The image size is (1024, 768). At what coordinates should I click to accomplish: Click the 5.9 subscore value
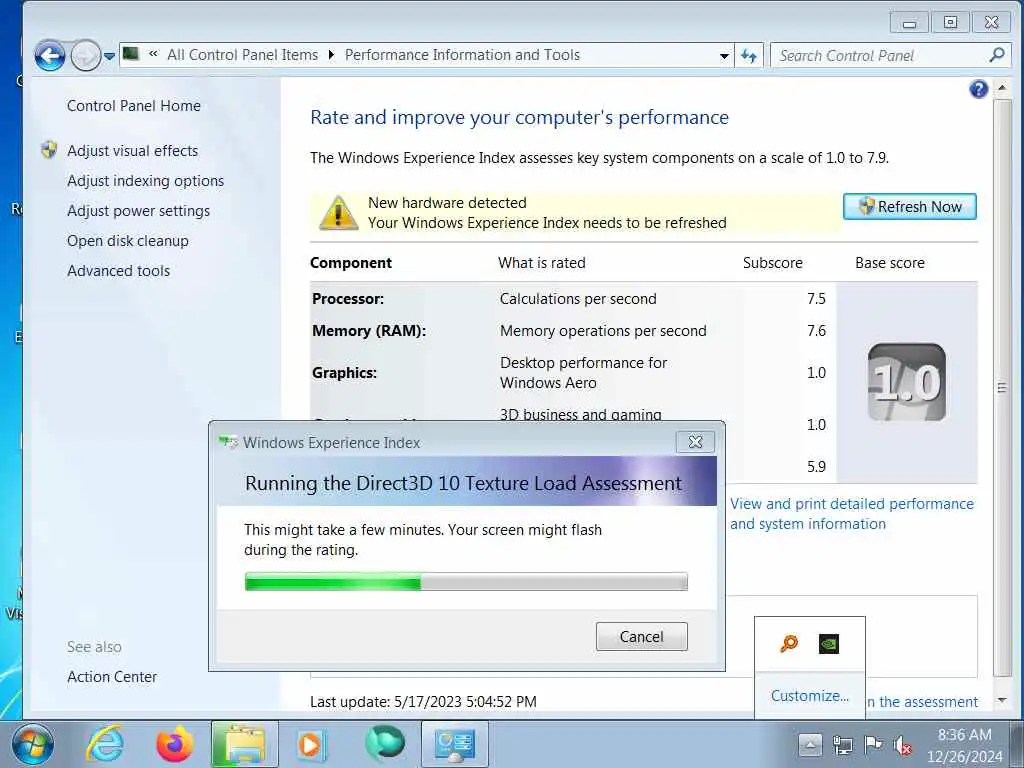(816, 467)
